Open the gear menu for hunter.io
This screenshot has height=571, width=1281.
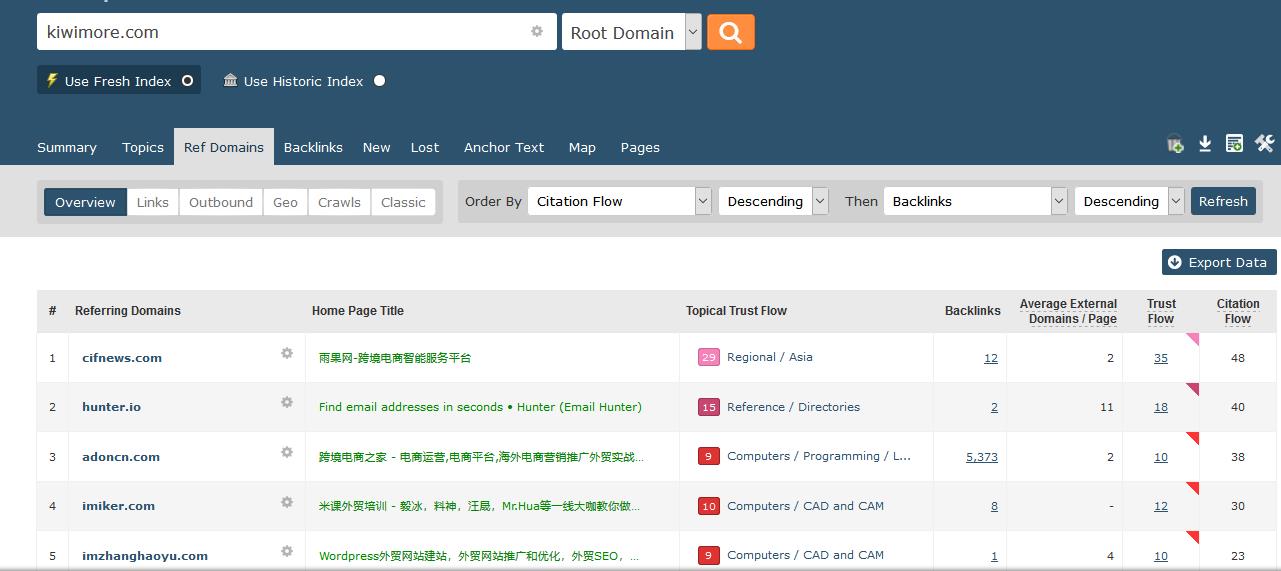pyautogui.click(x=287, y=402)
